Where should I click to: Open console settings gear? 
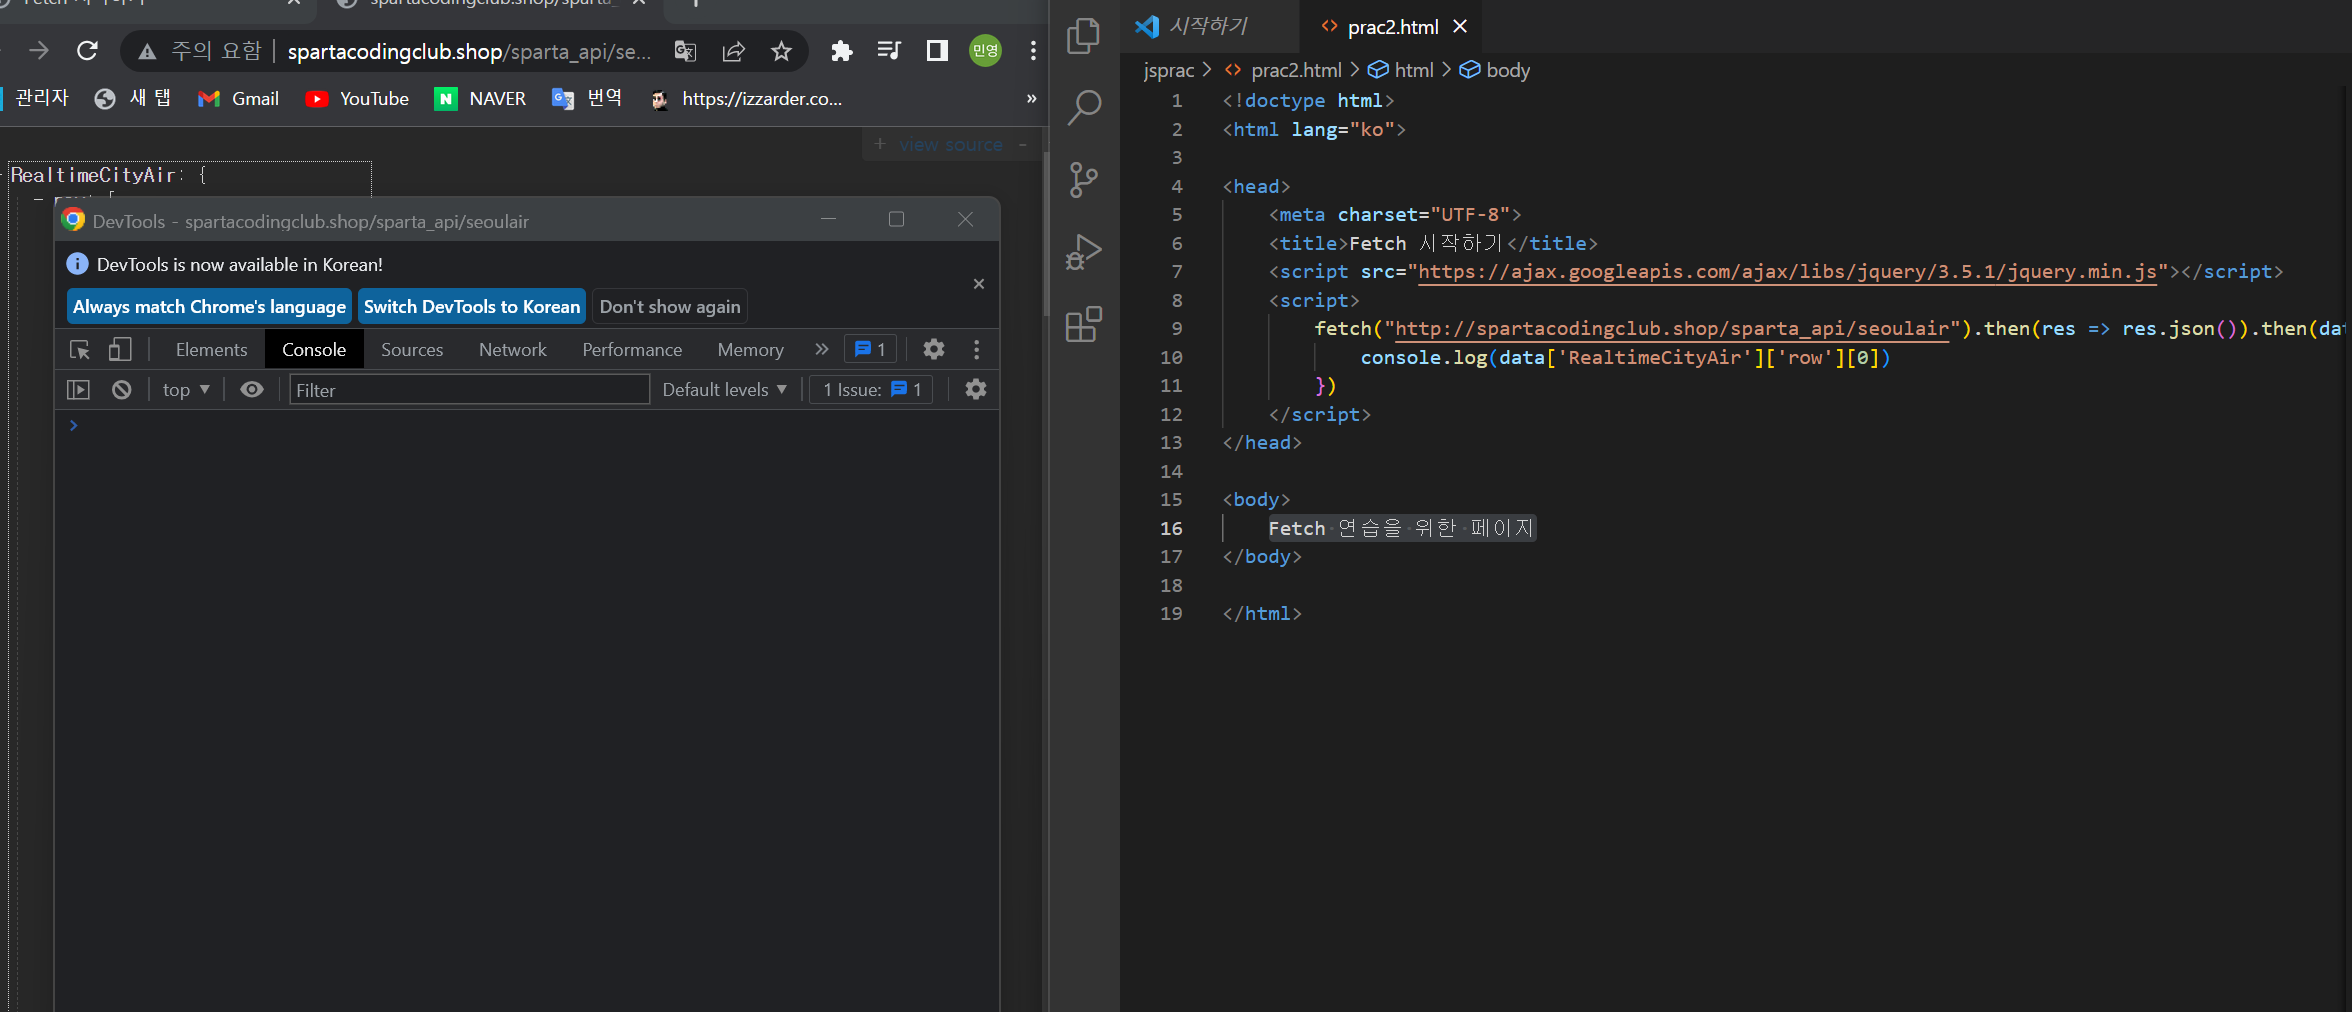coord(976,390)
